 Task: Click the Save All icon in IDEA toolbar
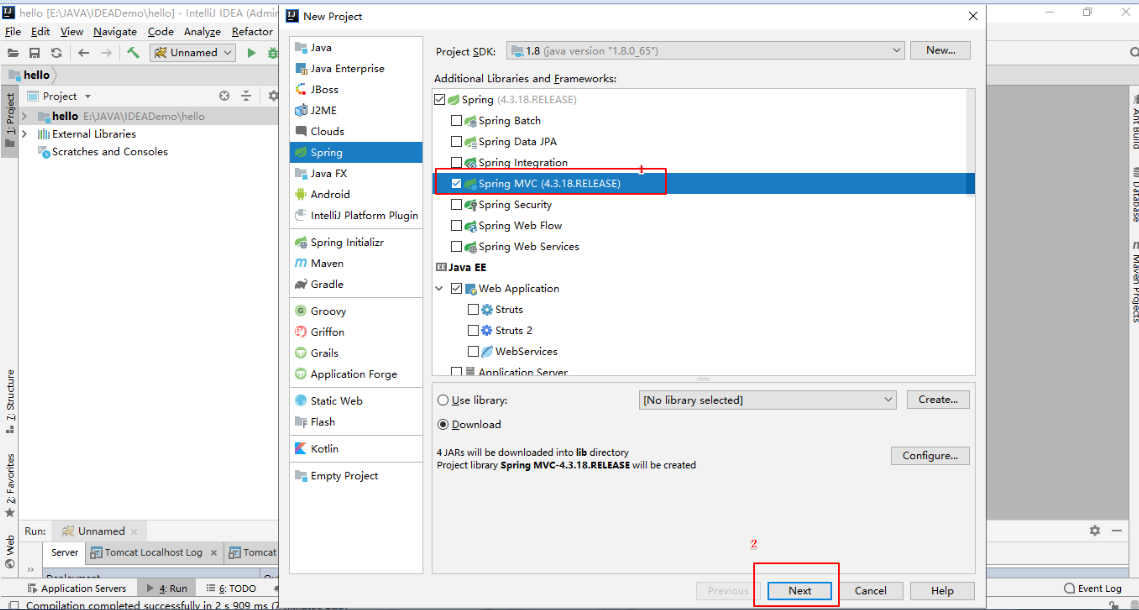34,52
